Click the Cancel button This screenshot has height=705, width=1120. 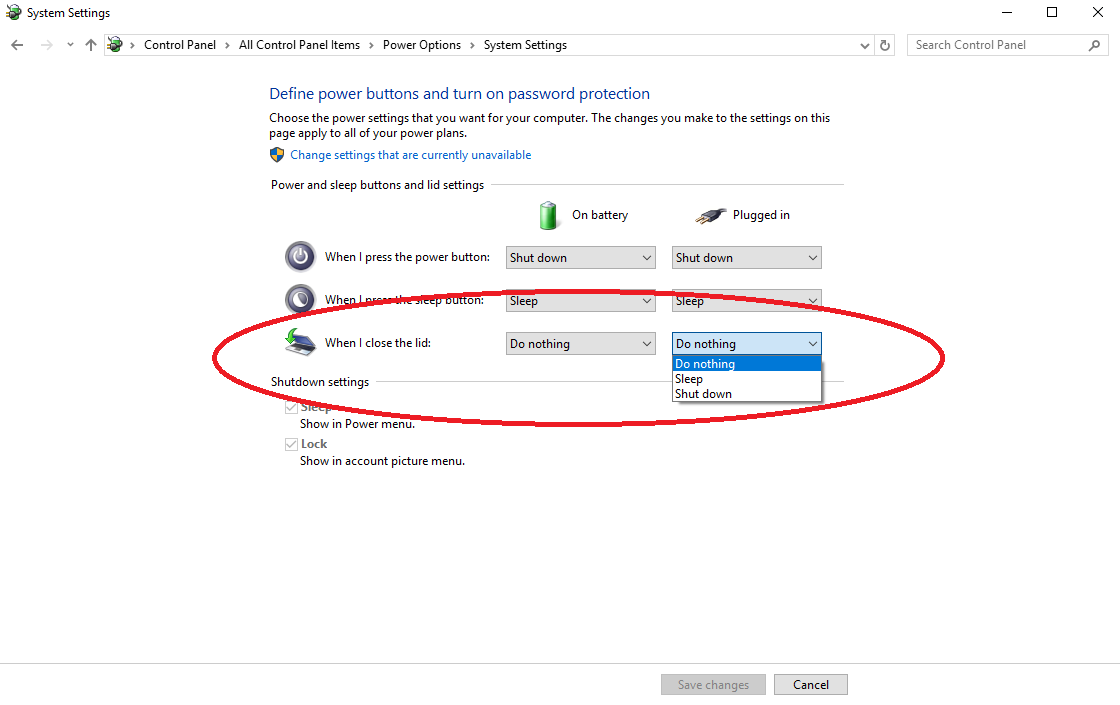click(811, 684)
